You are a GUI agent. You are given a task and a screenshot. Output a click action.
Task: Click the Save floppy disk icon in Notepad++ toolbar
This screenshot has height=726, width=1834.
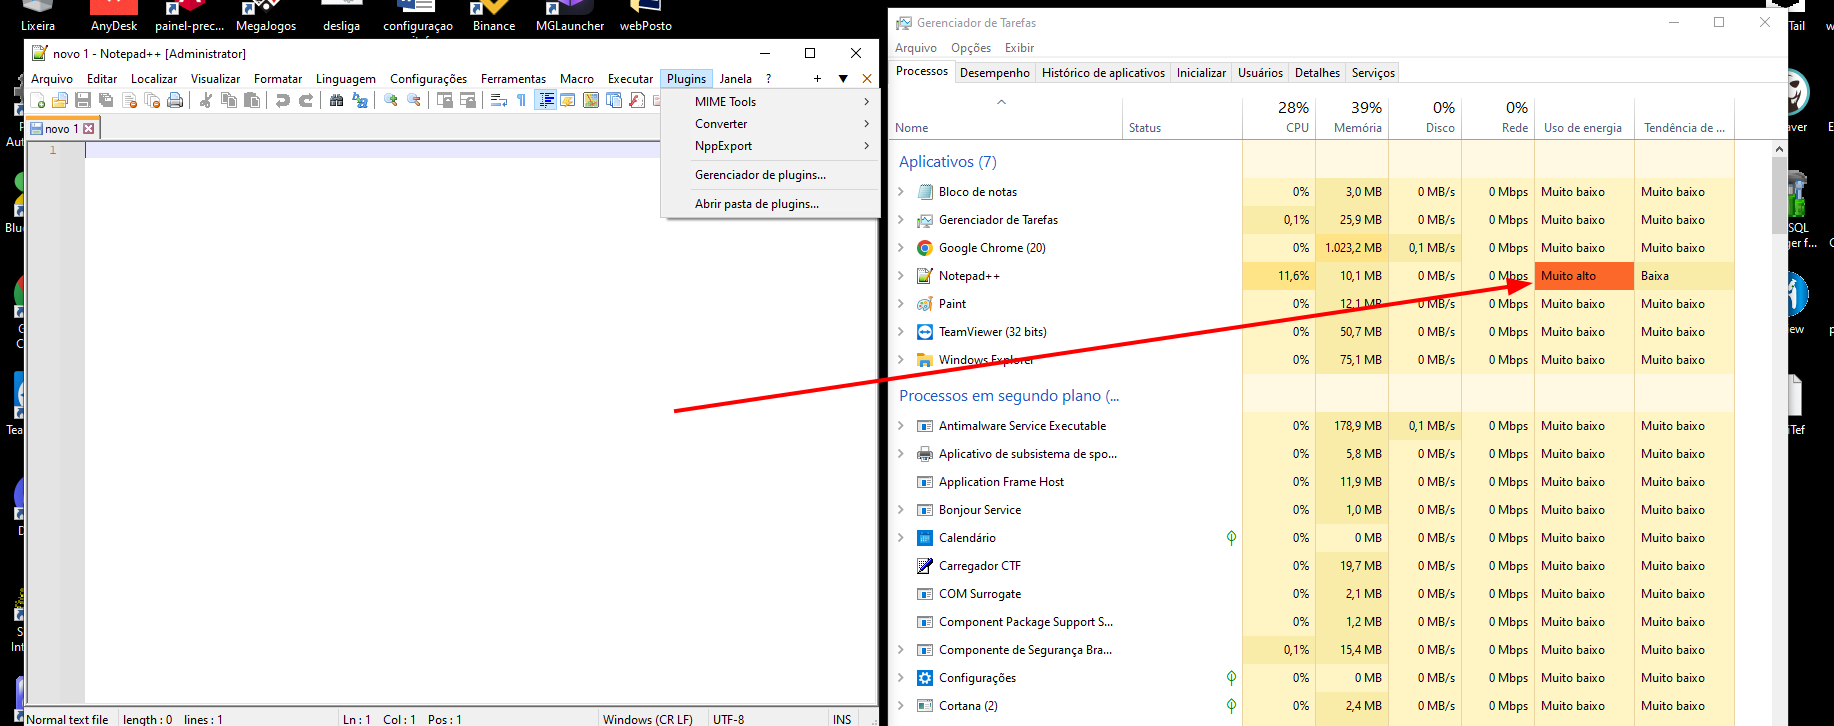tap(83, 100)
